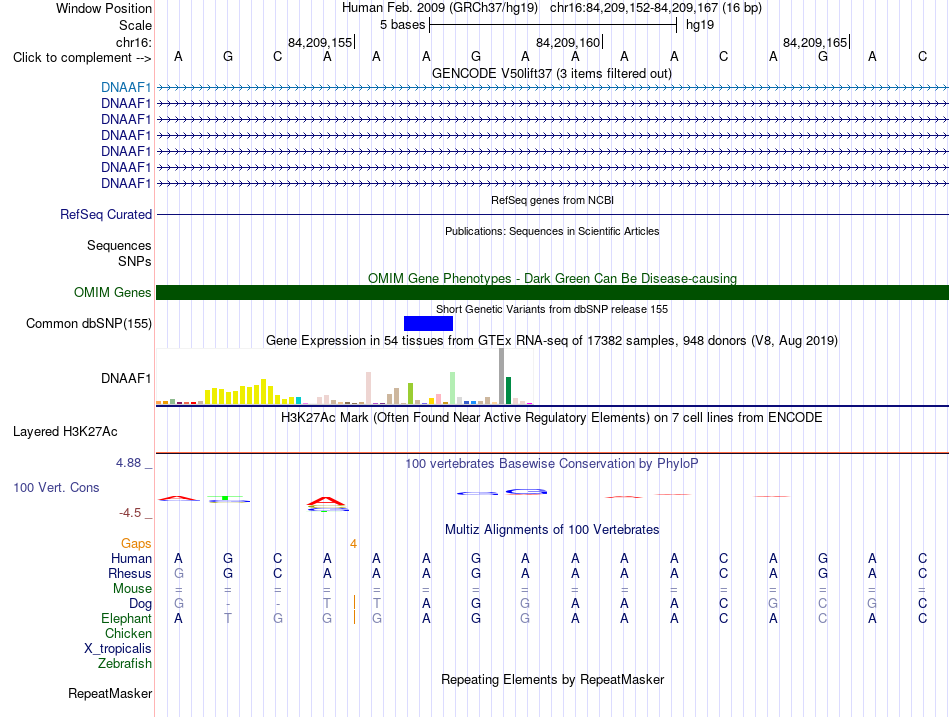Click the tallest gray bar in GTEx chart
The width and height of the screenshot is (950, 717).
click(502, 376)
